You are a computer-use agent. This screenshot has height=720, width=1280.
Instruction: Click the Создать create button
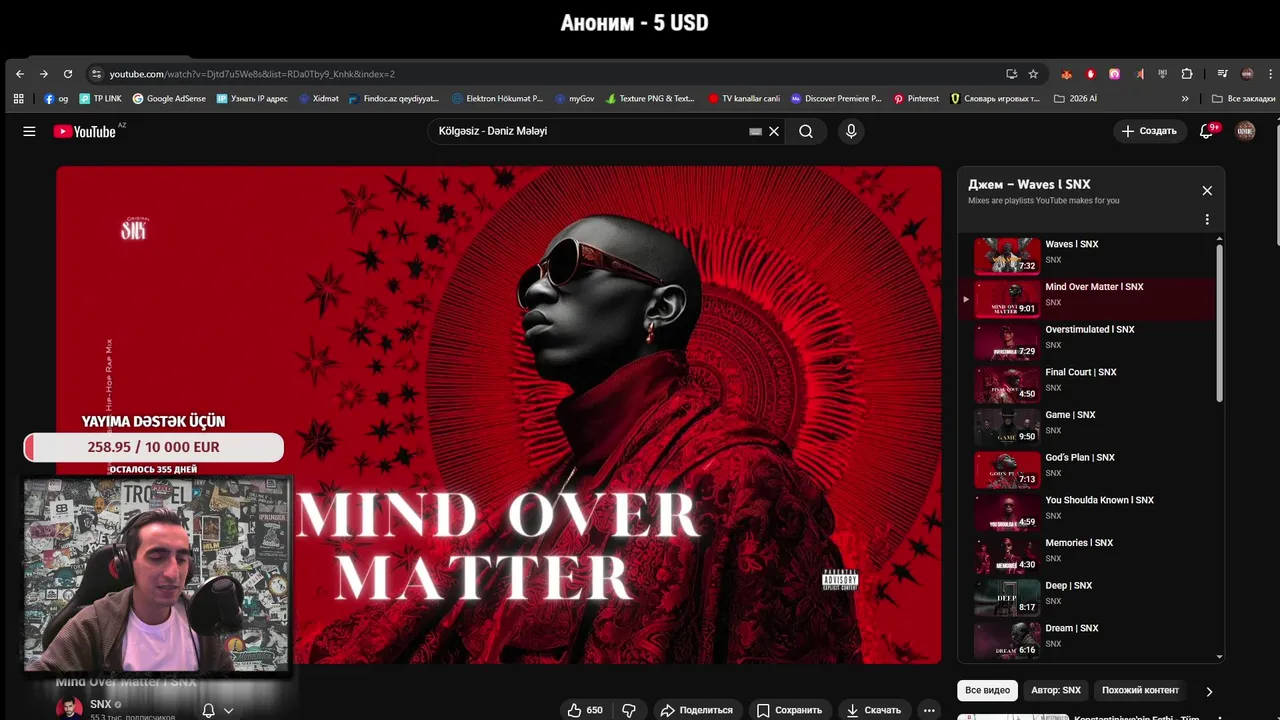(1149, 131)
